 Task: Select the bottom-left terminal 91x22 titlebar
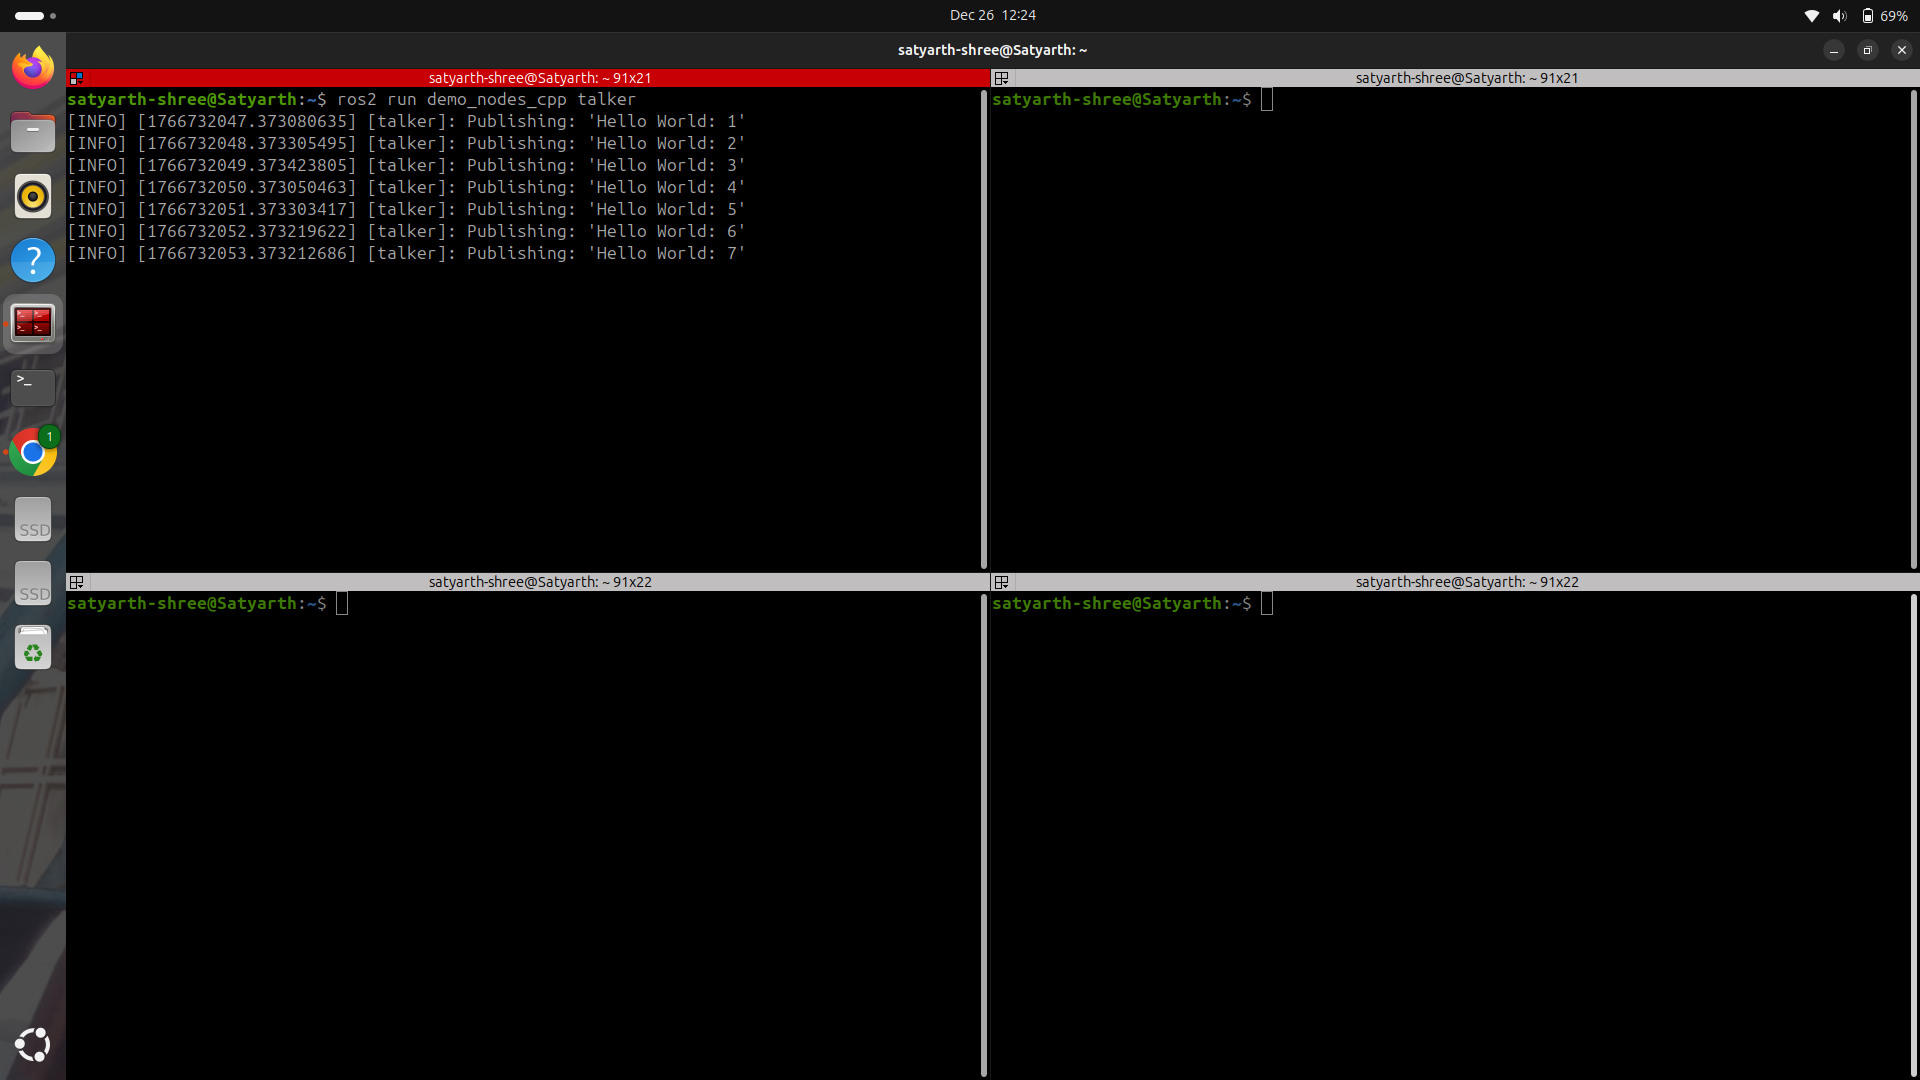click(527, 582)
